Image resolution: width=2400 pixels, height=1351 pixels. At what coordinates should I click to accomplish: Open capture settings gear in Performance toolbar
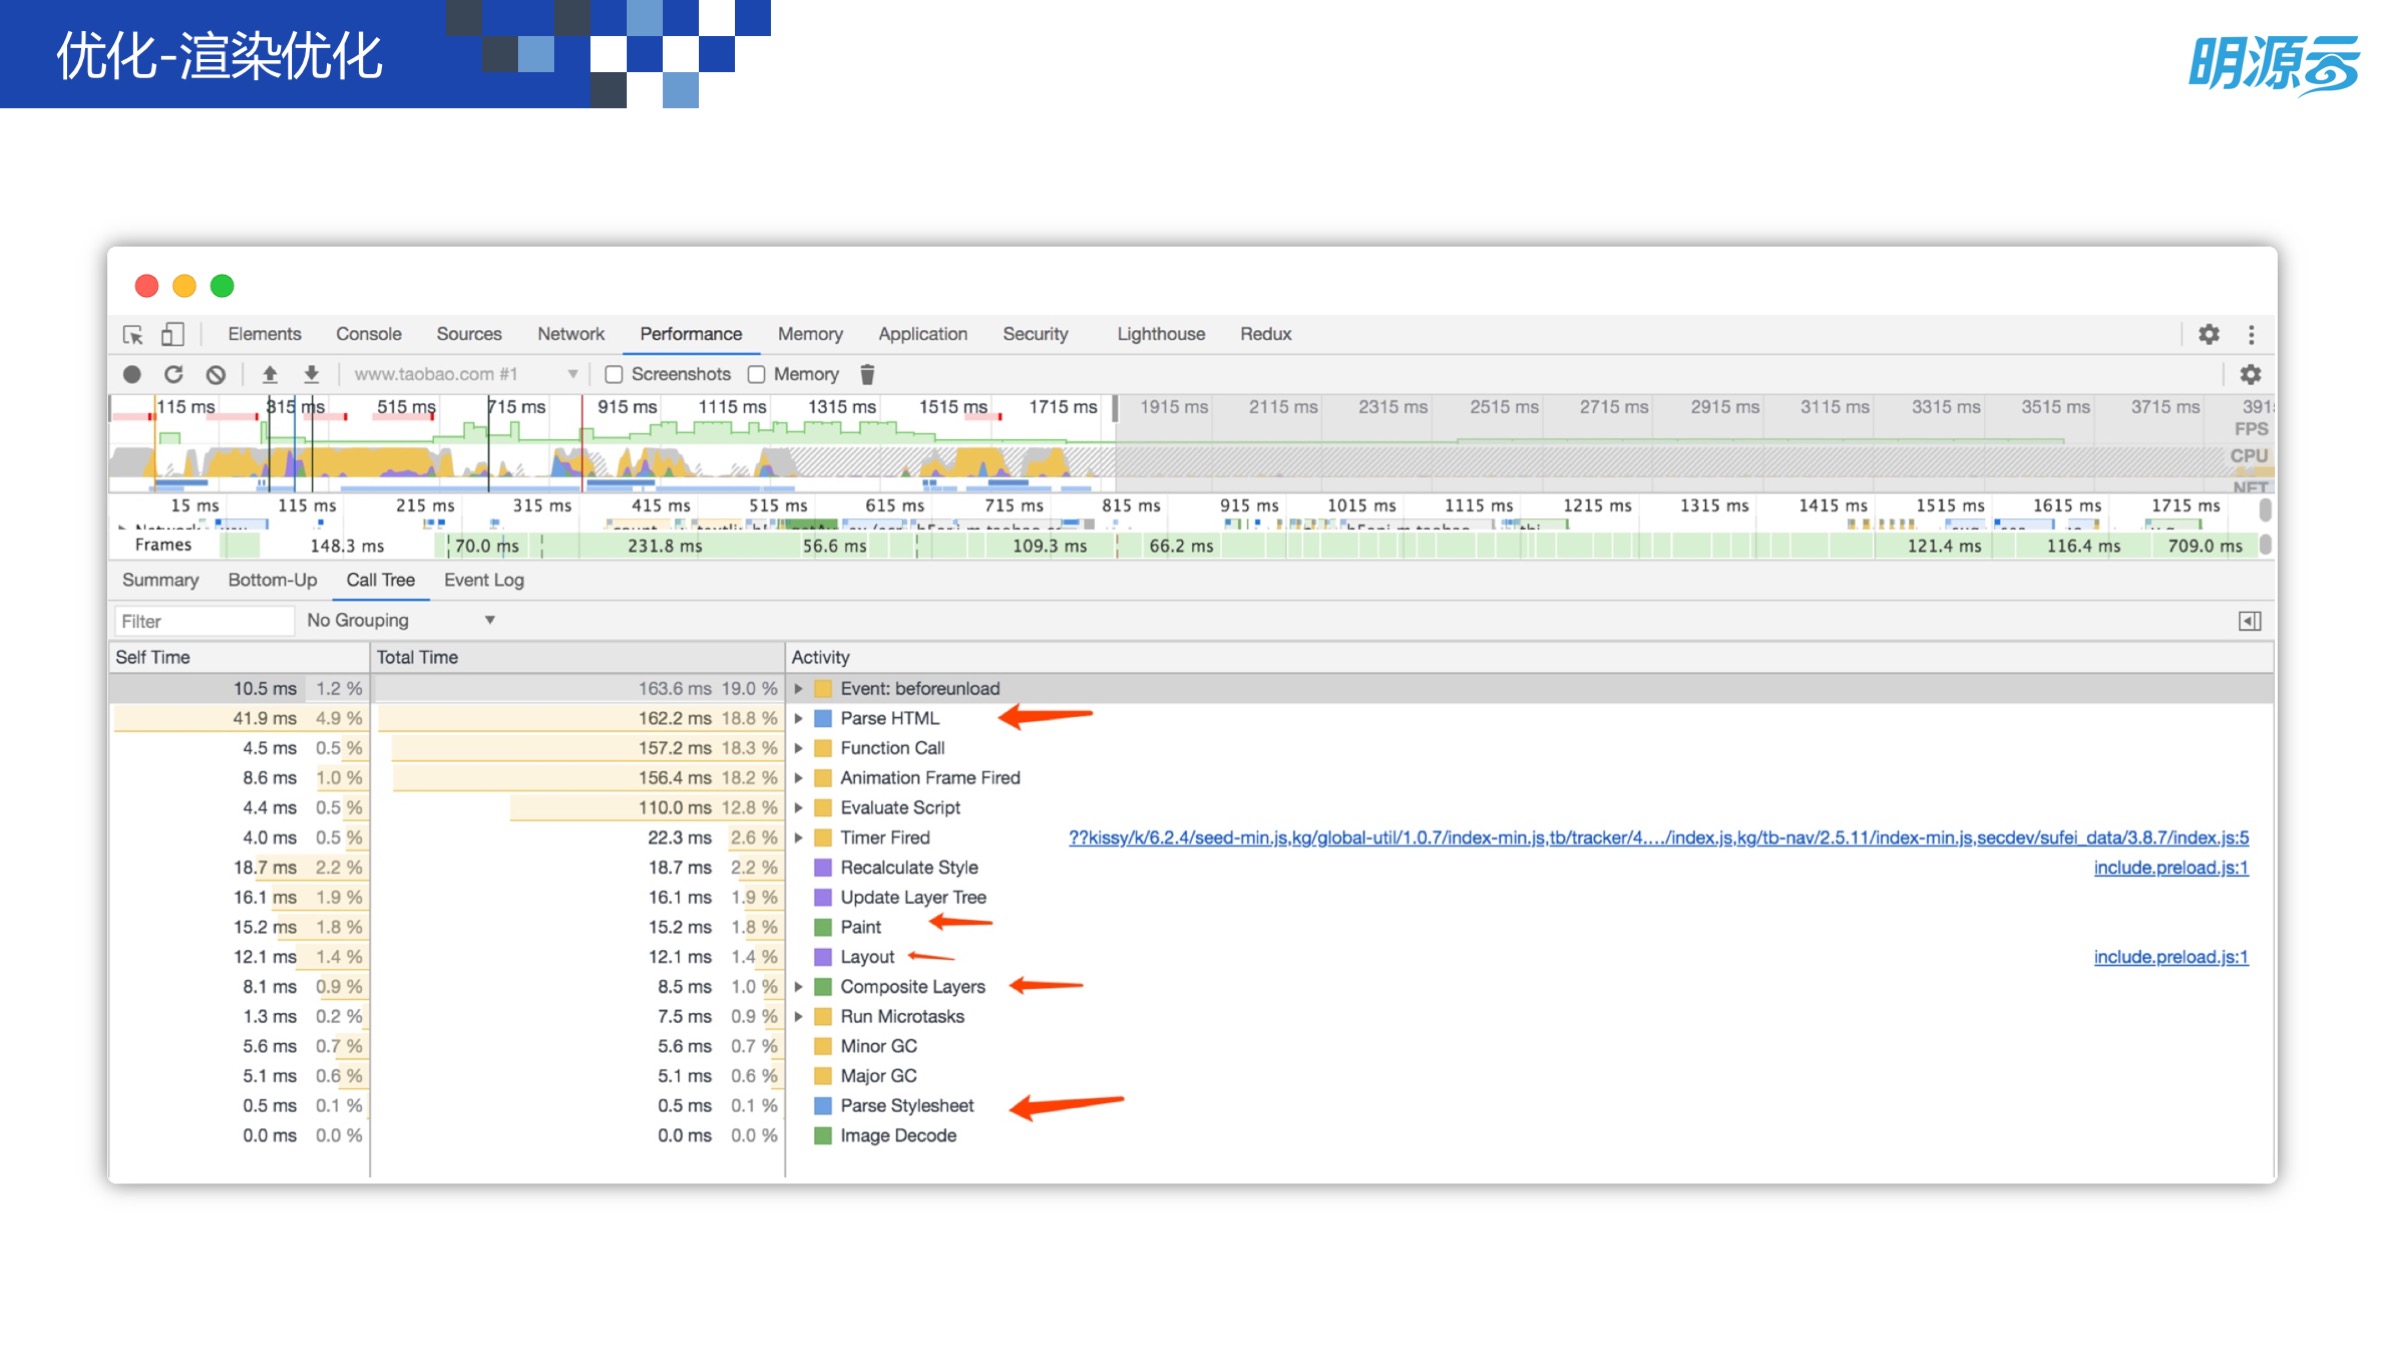[2250, 374]
